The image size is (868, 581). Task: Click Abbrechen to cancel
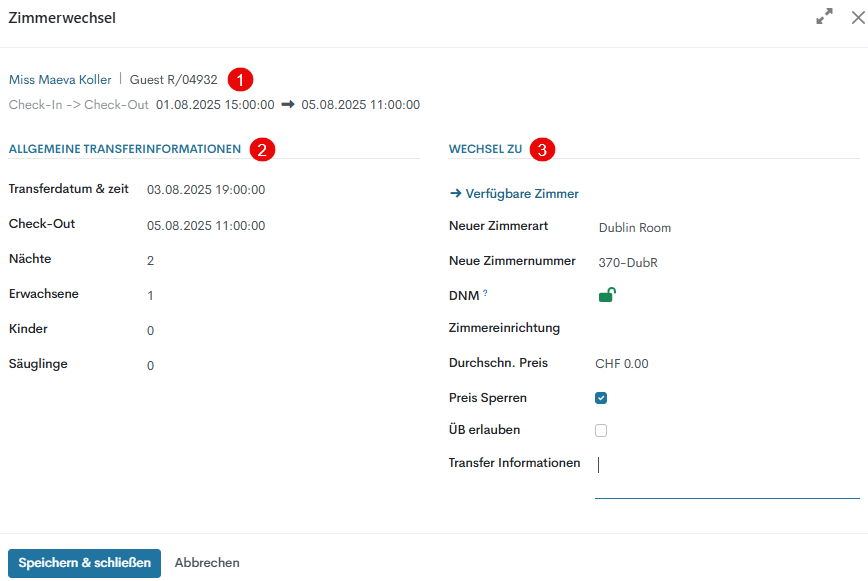[207, 563]
